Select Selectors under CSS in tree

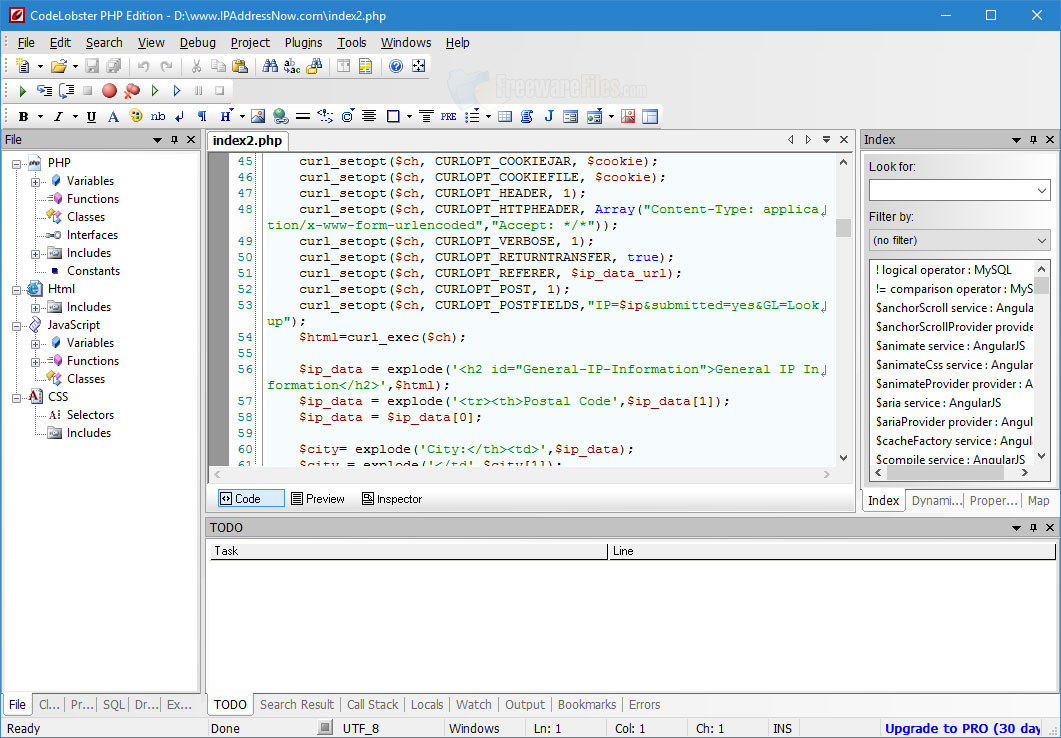90,415
